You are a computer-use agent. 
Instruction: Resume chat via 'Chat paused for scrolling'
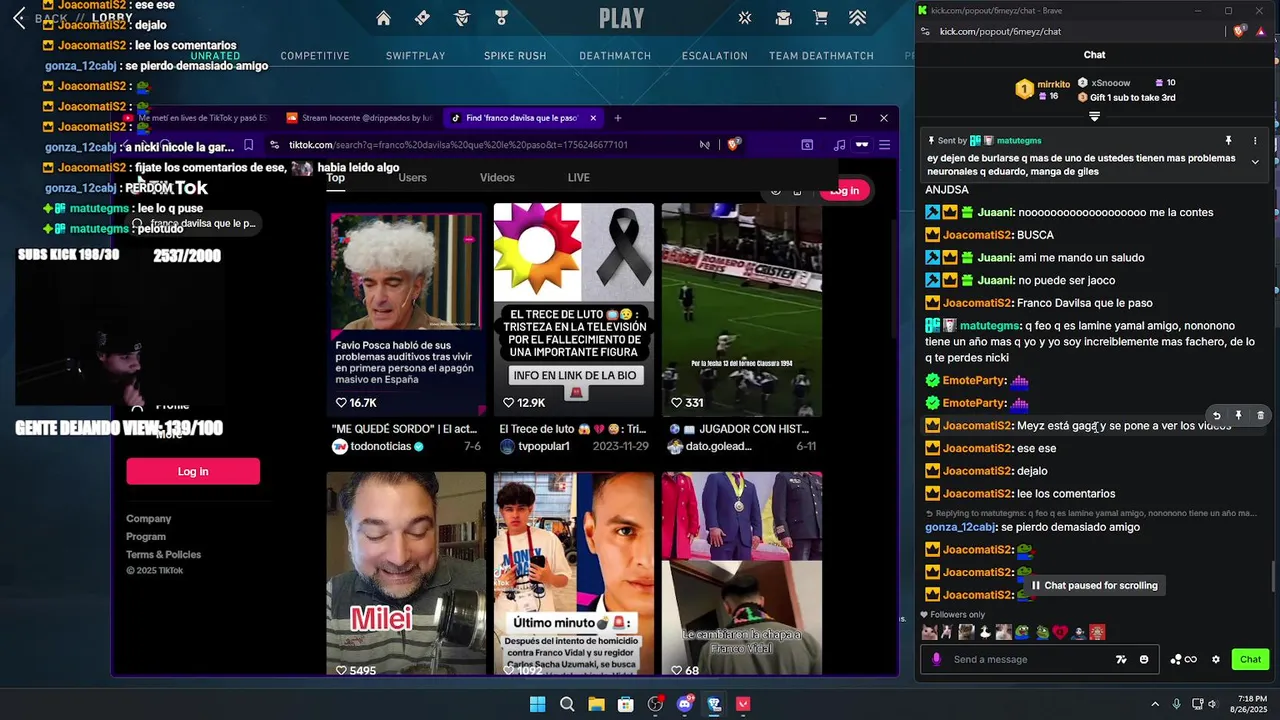point(1094,586)
